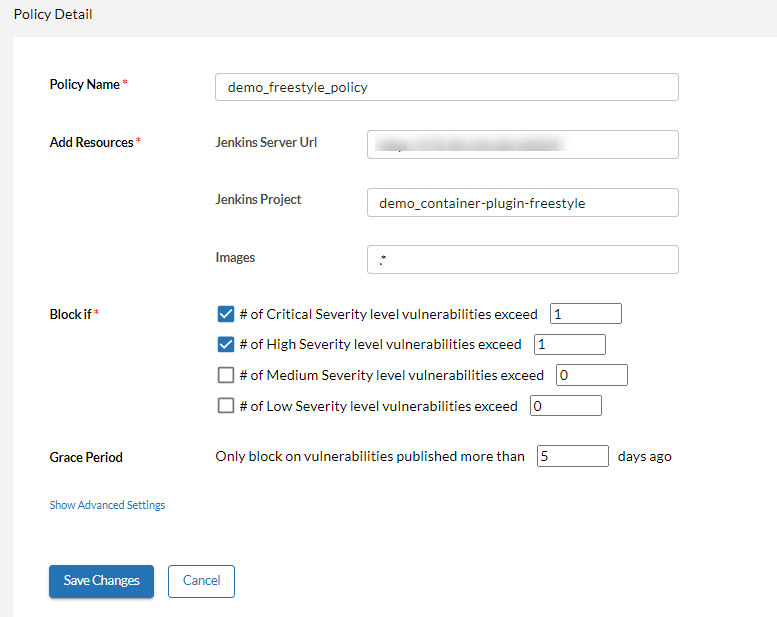The height and width of the screenshot is (617, 777).
Task: Check the Medium Severity vulnerabilities checkbox
Action: click(226, 376)
